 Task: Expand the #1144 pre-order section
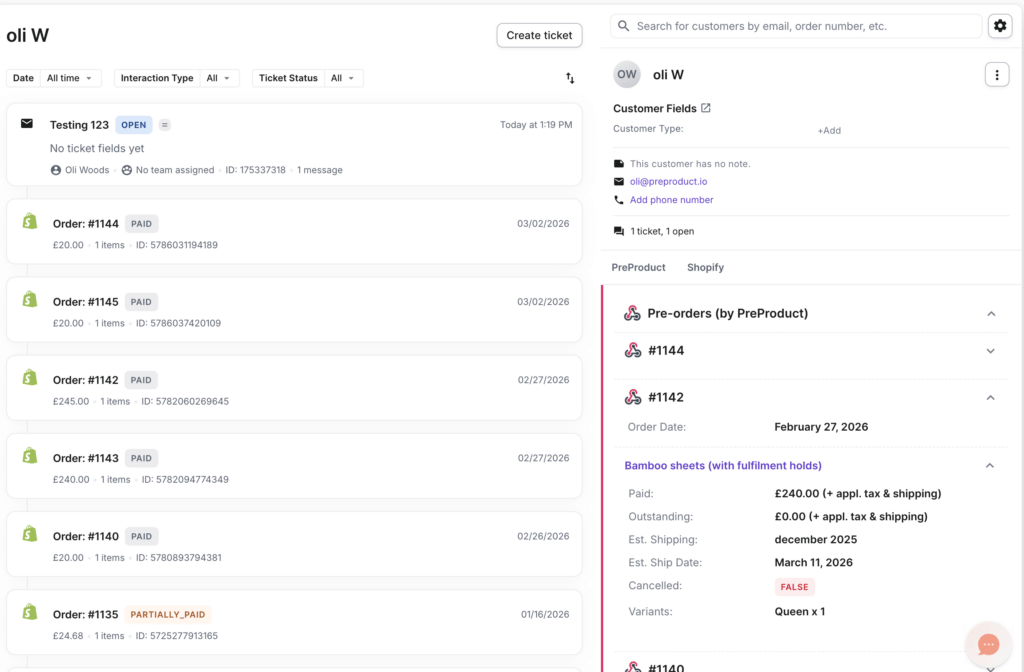pos(990,351)
